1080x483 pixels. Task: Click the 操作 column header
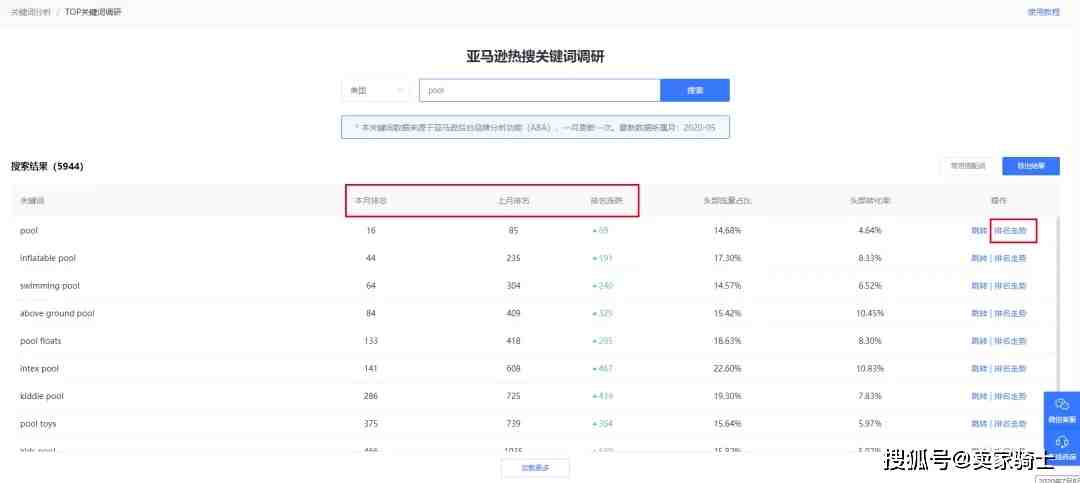pyautogui.click(x=999, y=201)
